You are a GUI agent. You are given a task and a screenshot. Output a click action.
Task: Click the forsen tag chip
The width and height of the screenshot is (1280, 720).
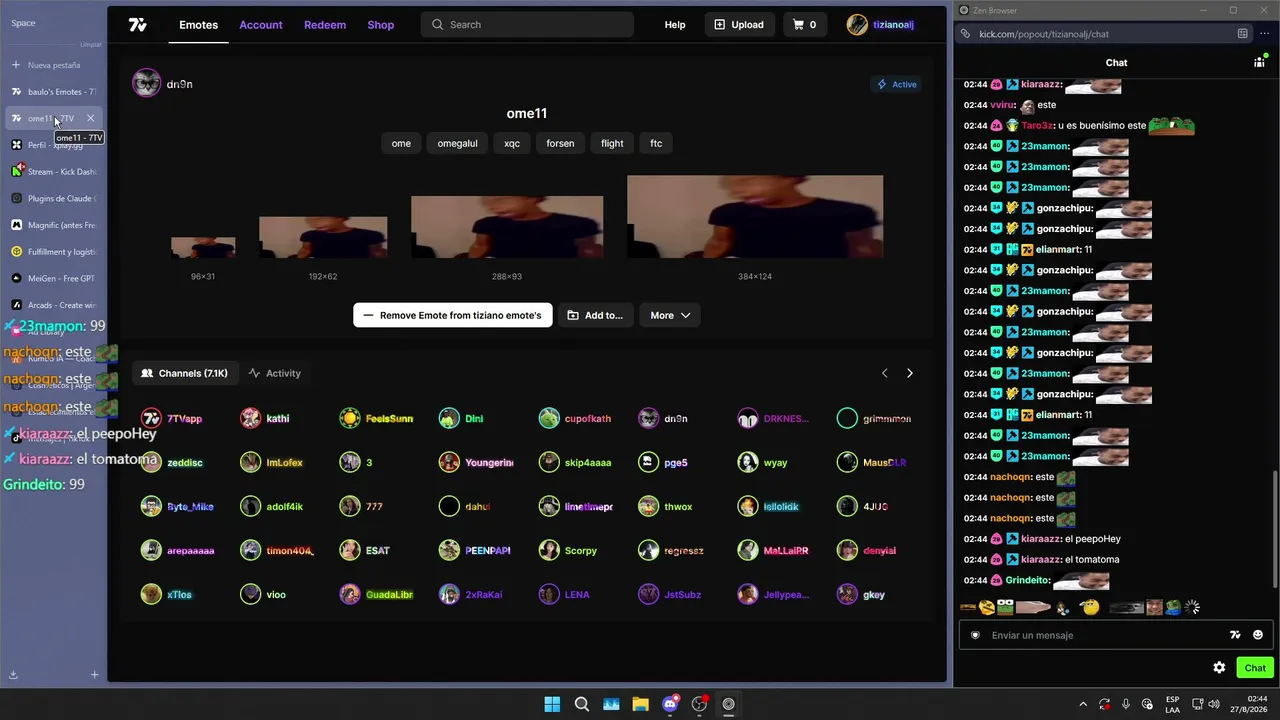coord(560,143)
